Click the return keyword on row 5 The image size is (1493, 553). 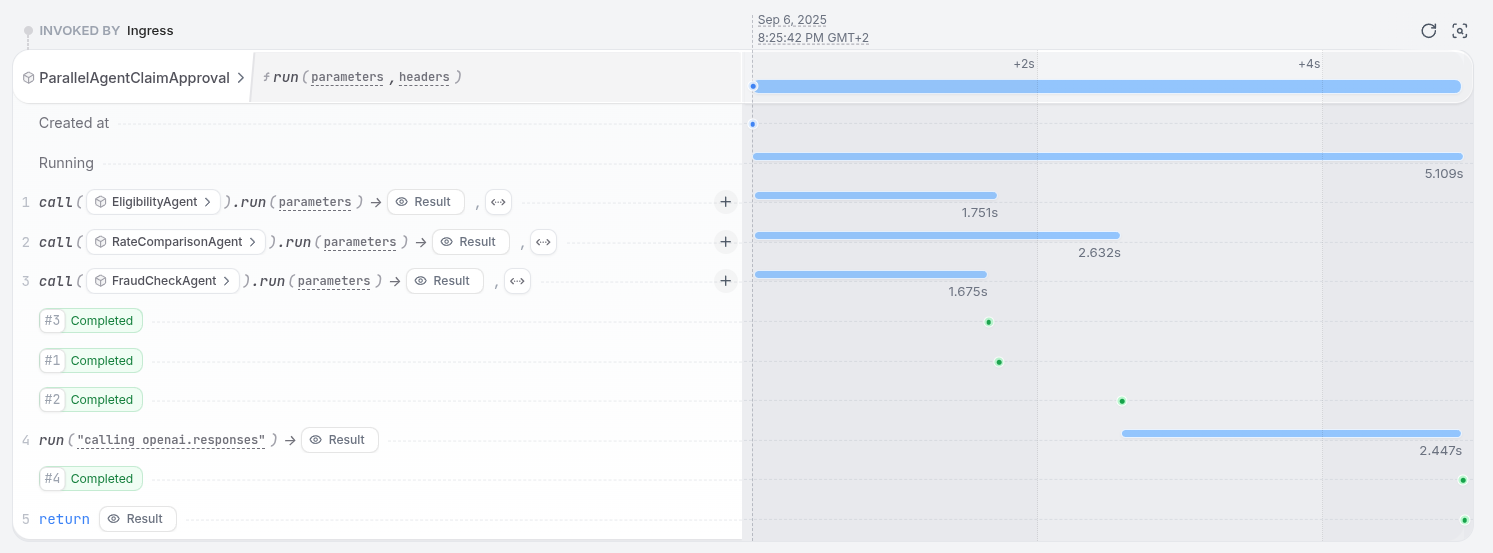click(x=64, y=519)
